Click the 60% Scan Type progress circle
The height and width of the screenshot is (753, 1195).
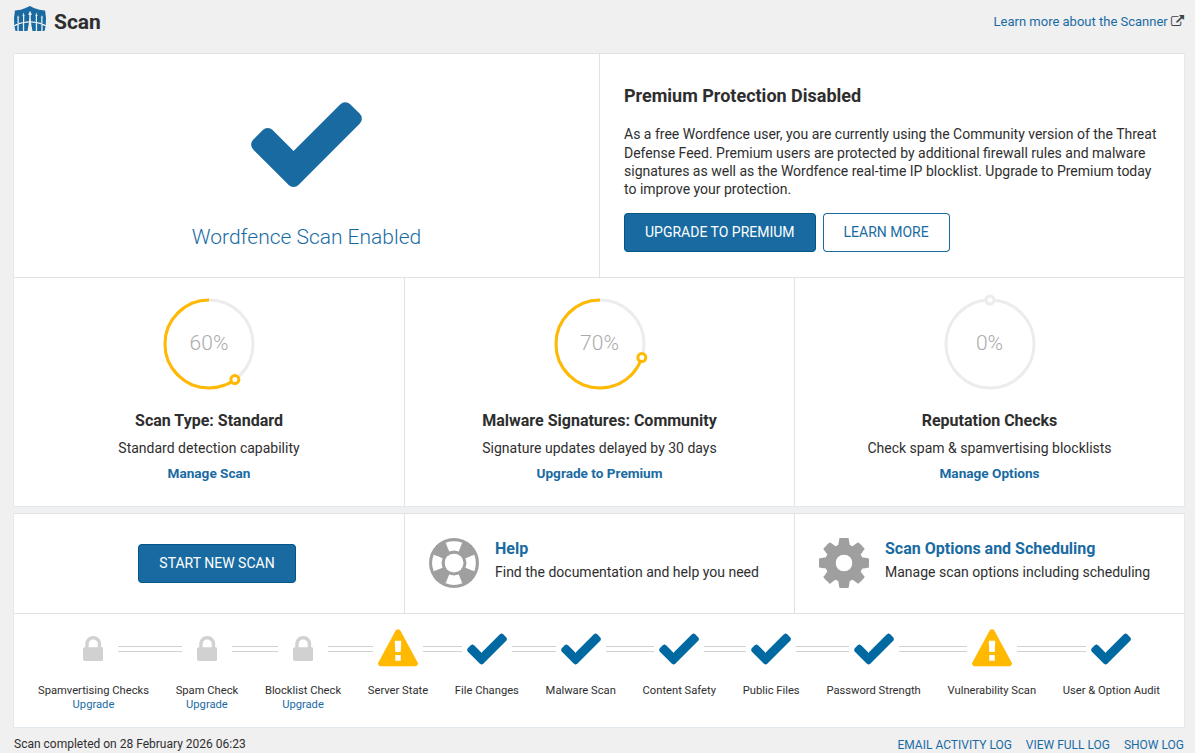point(209,343)
